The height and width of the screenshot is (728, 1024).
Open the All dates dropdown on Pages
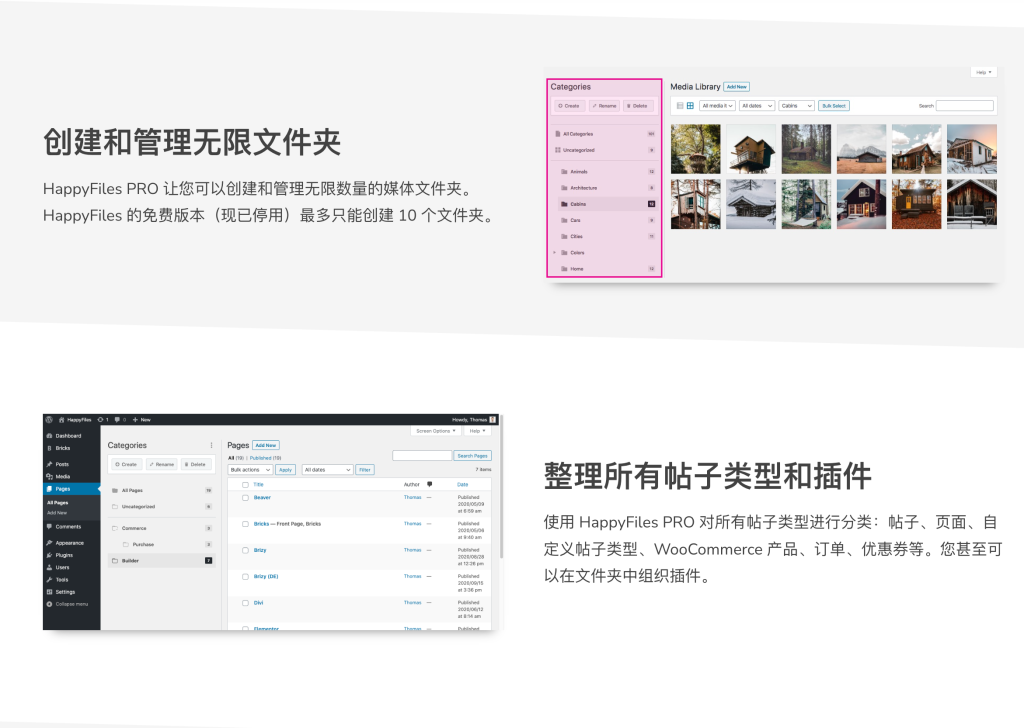pyautogui.click(x=327, y=469)
